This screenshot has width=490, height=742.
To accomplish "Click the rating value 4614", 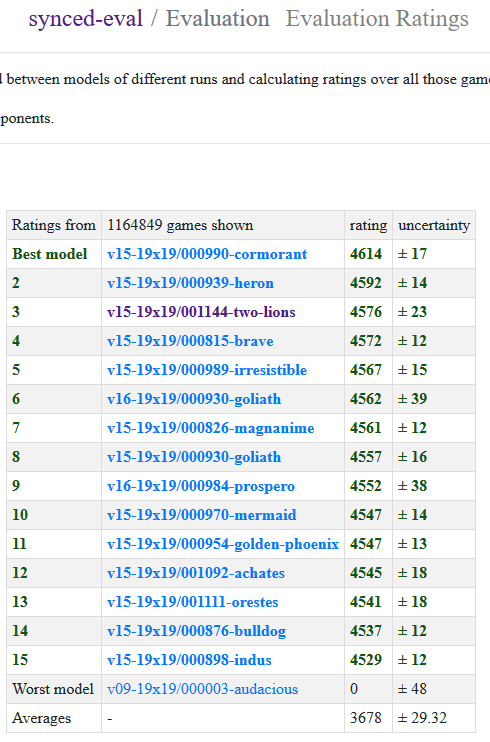I will pyautogui.click(x=366, y=254).
